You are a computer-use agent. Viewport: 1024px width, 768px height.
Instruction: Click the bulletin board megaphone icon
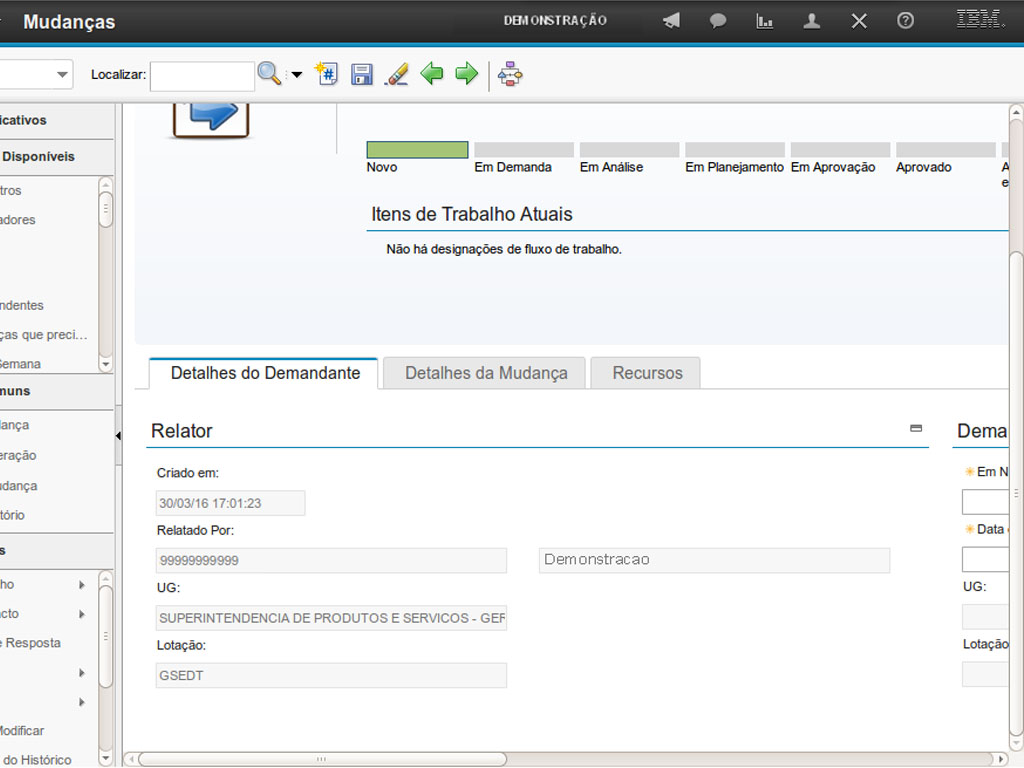[x=671, y=21]
